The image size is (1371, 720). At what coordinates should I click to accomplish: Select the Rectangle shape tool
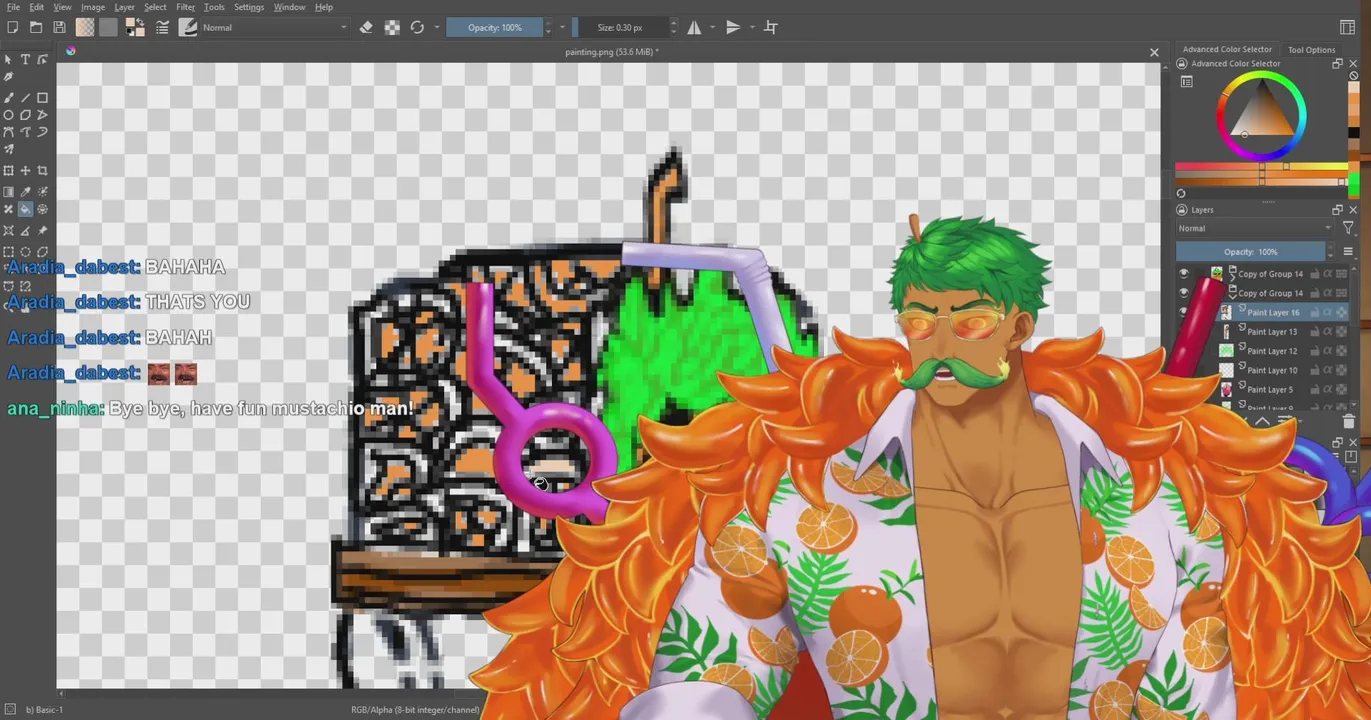tap(42, 98)
